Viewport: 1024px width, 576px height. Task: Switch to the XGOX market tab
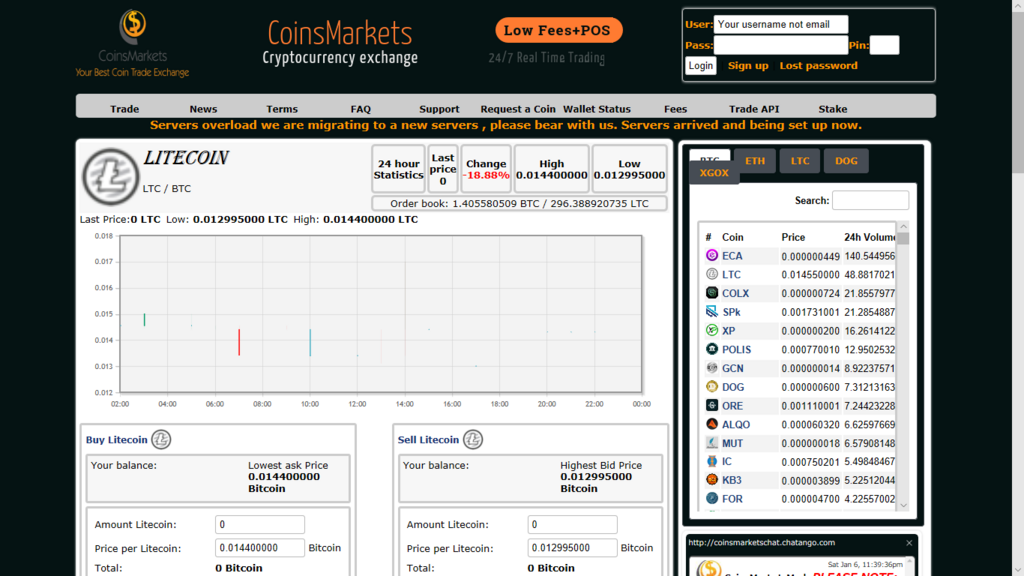pyautogui.click(x=714, y=173)
